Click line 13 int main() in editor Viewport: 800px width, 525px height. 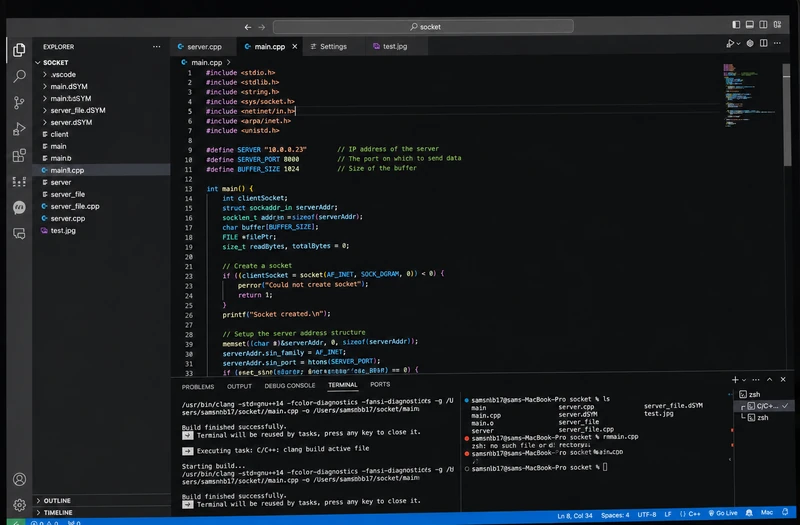pyautogui.click(x=229, y=189)
